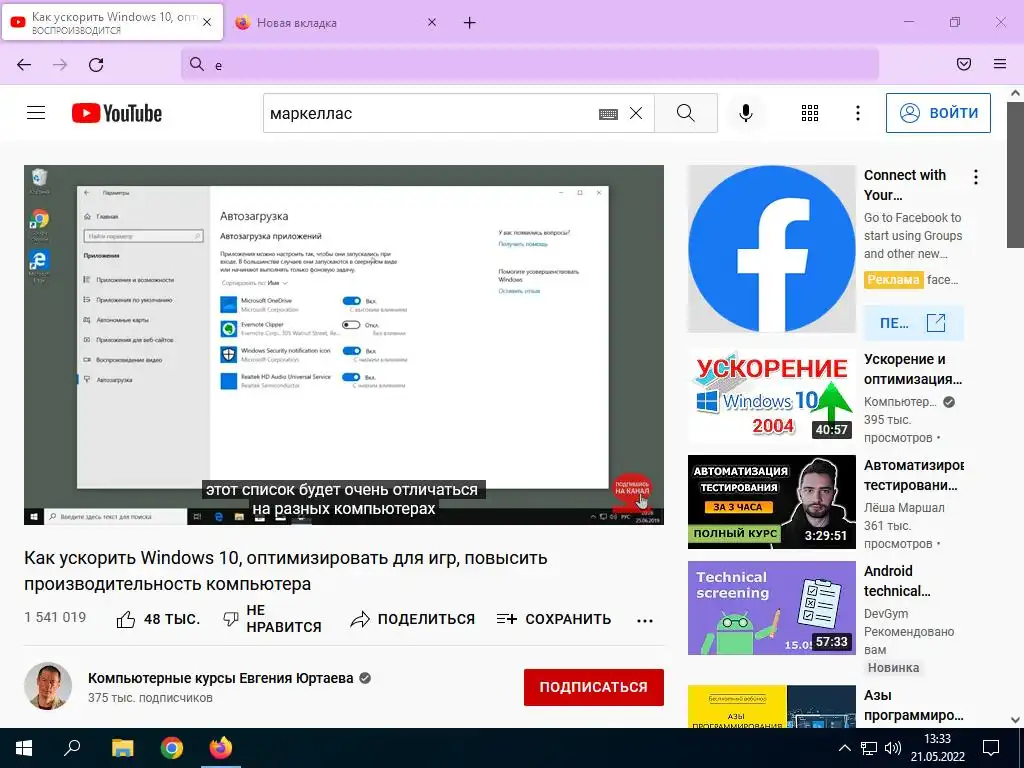
Task: Open YouTube settings three-dot menu
Action: click(857, 113)
